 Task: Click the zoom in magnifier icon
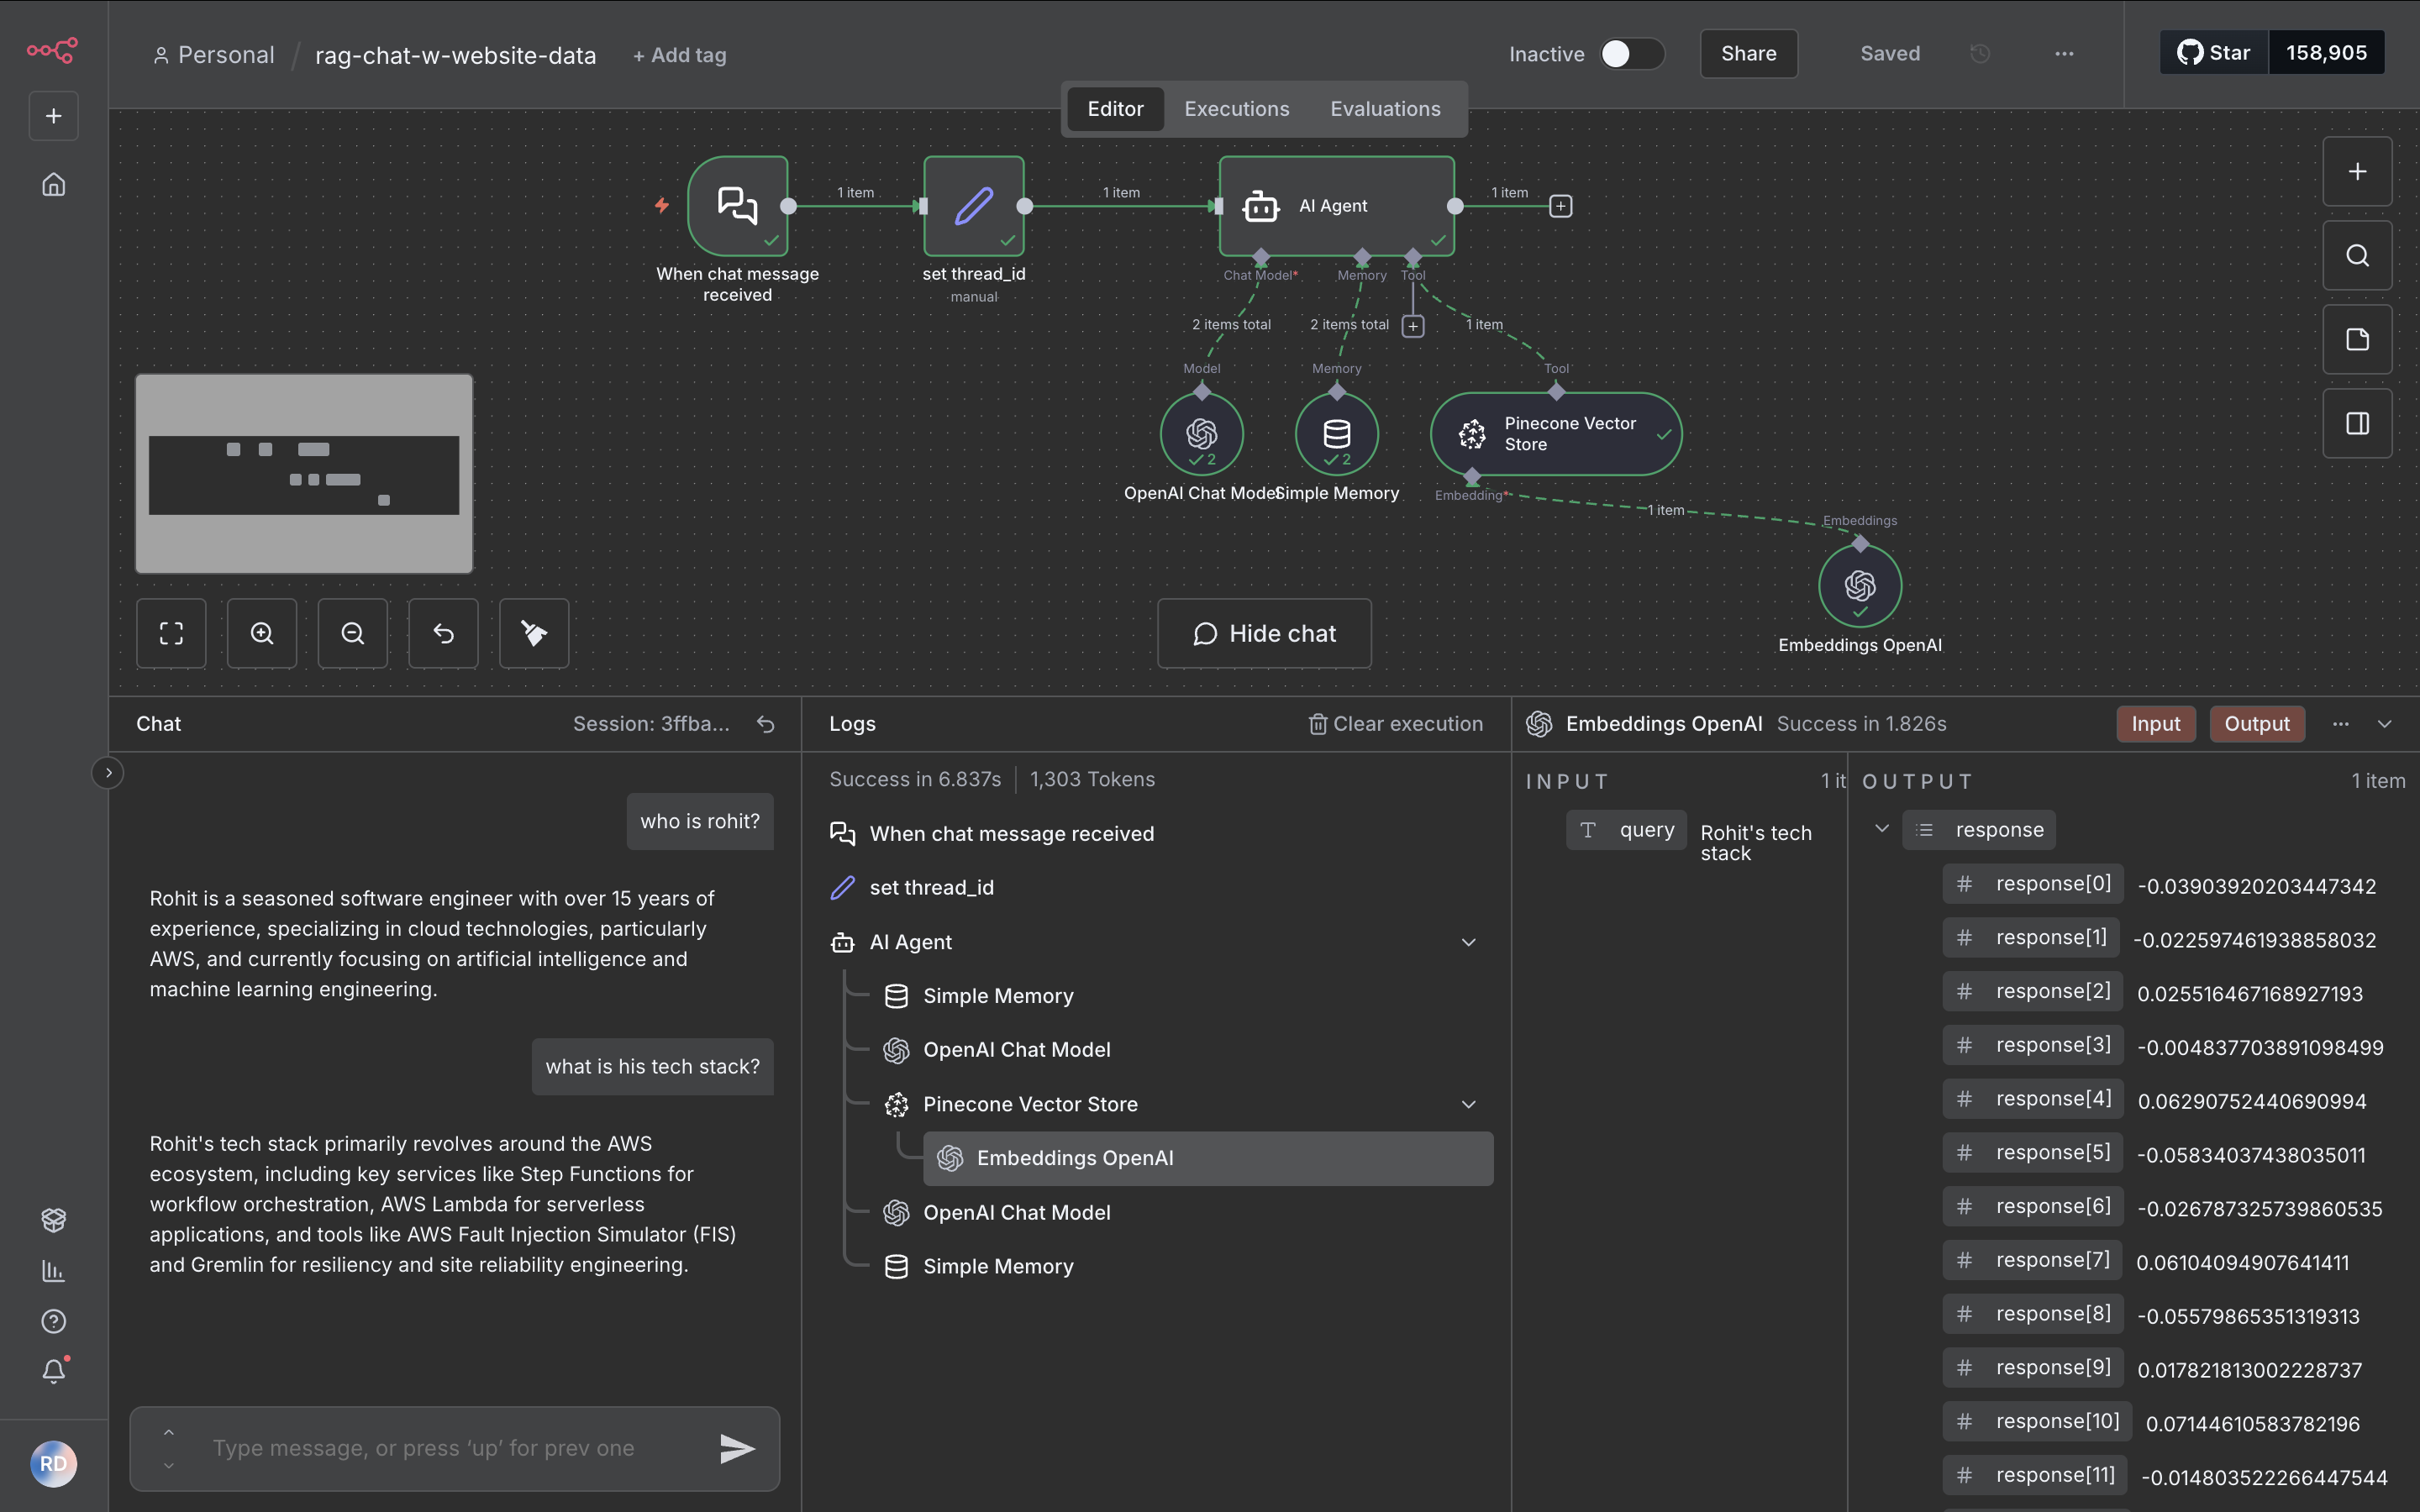tap(262, 633)
